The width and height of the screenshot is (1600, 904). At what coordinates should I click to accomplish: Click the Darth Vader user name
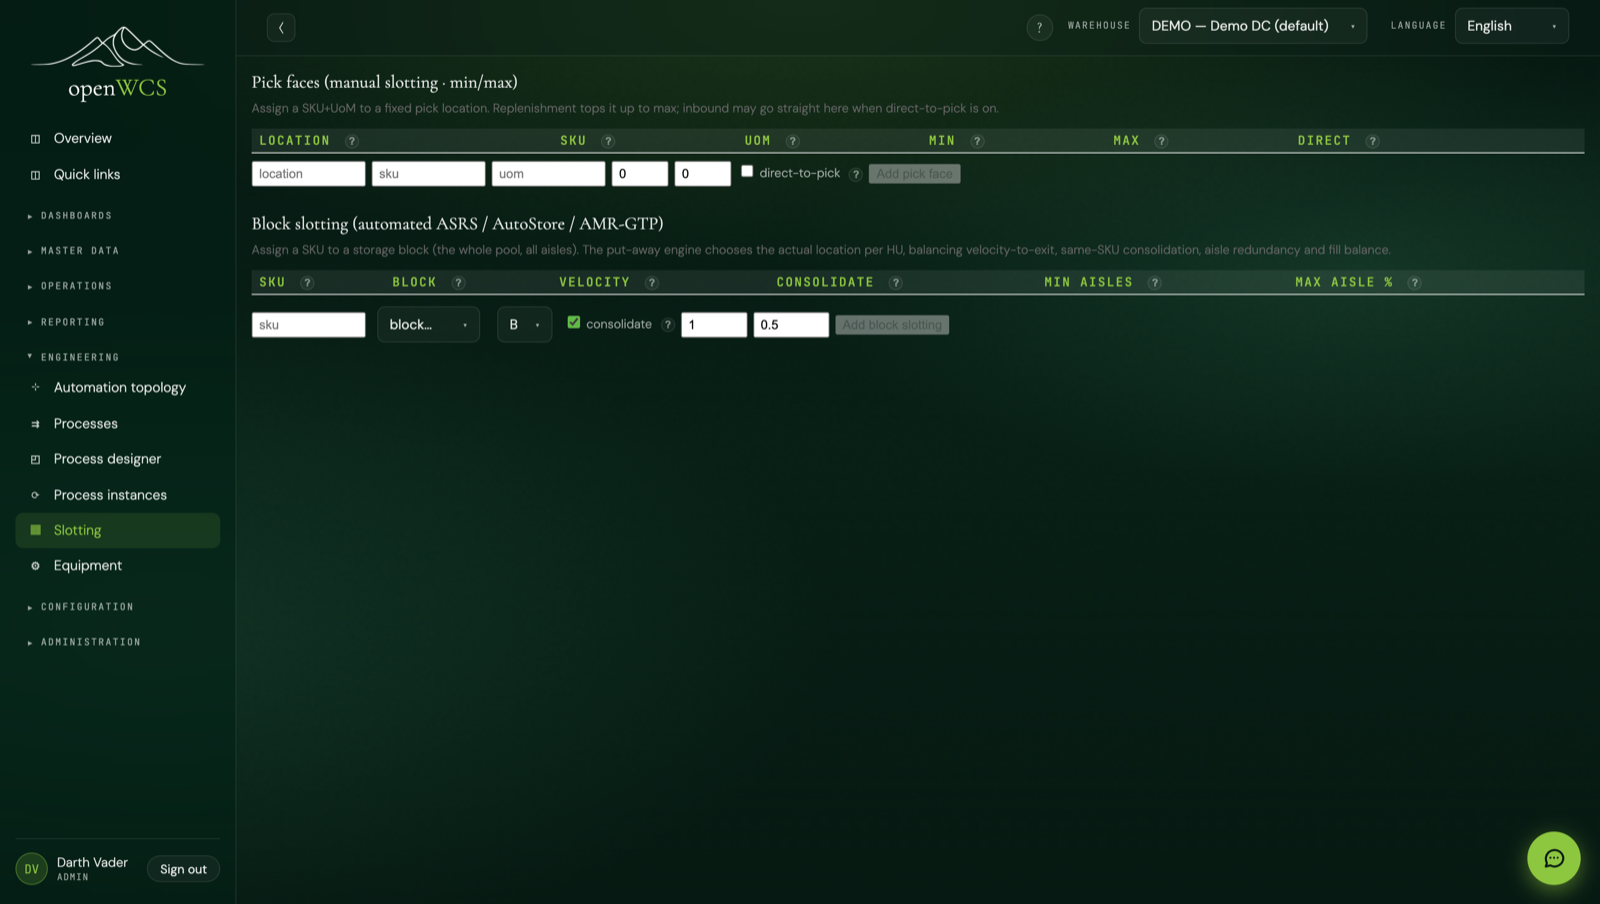coord(92,862)
